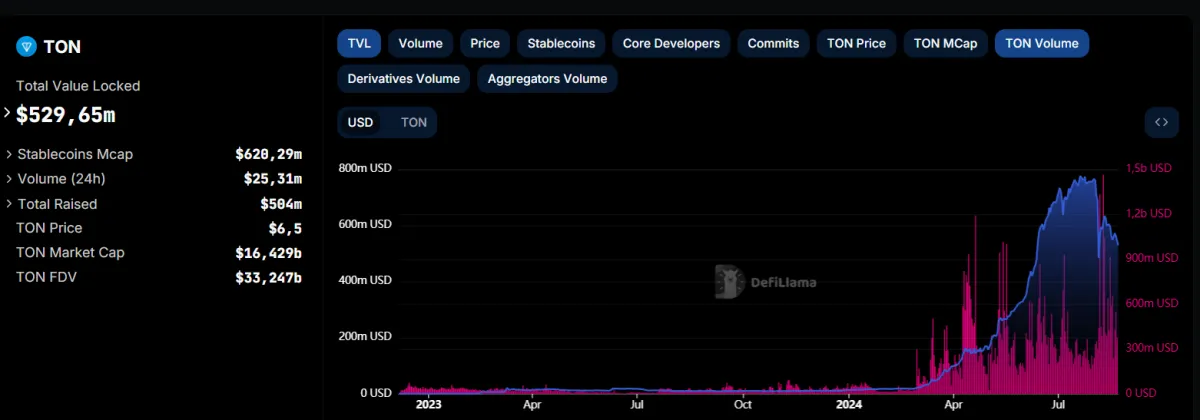
Task: Click the $504m total raised value
Action: point(281,204)
